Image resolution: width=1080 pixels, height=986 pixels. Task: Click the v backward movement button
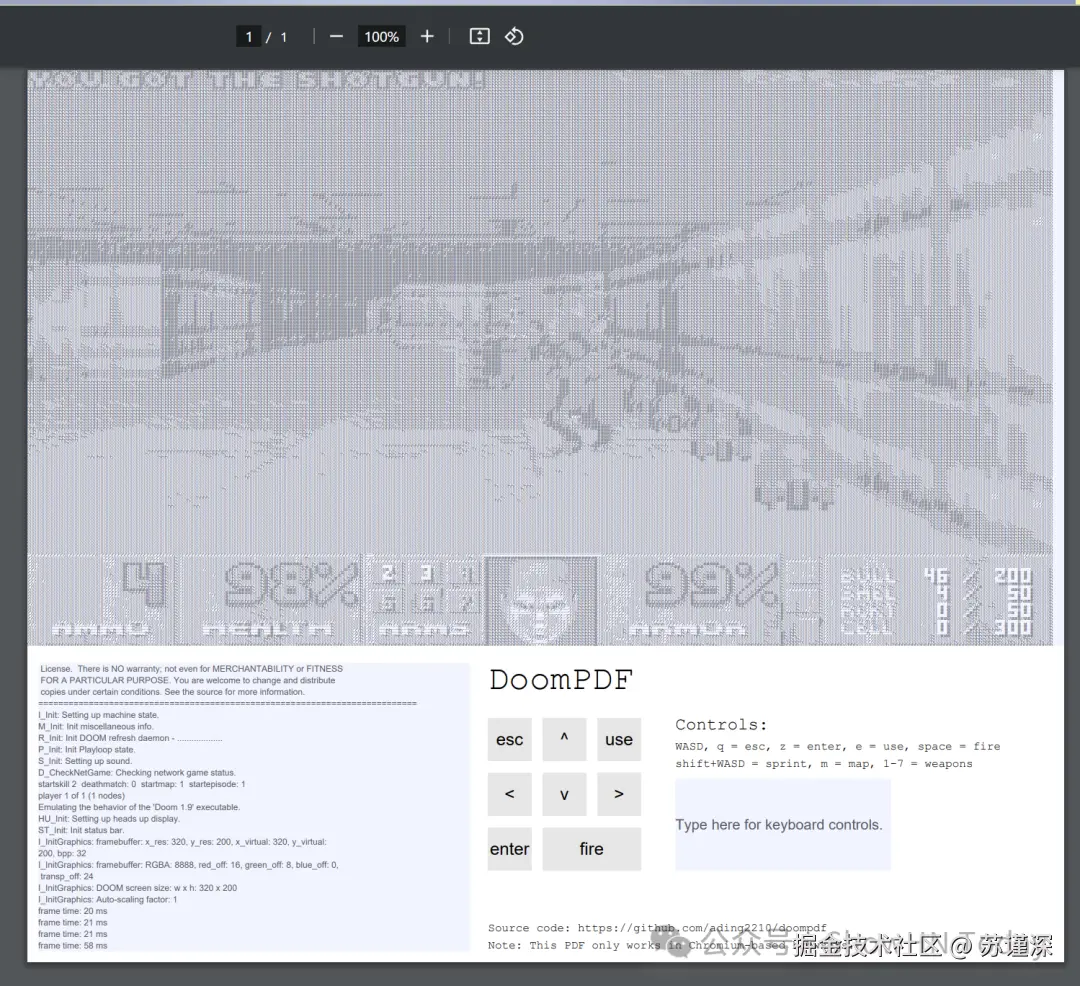[x=564, y=794]
